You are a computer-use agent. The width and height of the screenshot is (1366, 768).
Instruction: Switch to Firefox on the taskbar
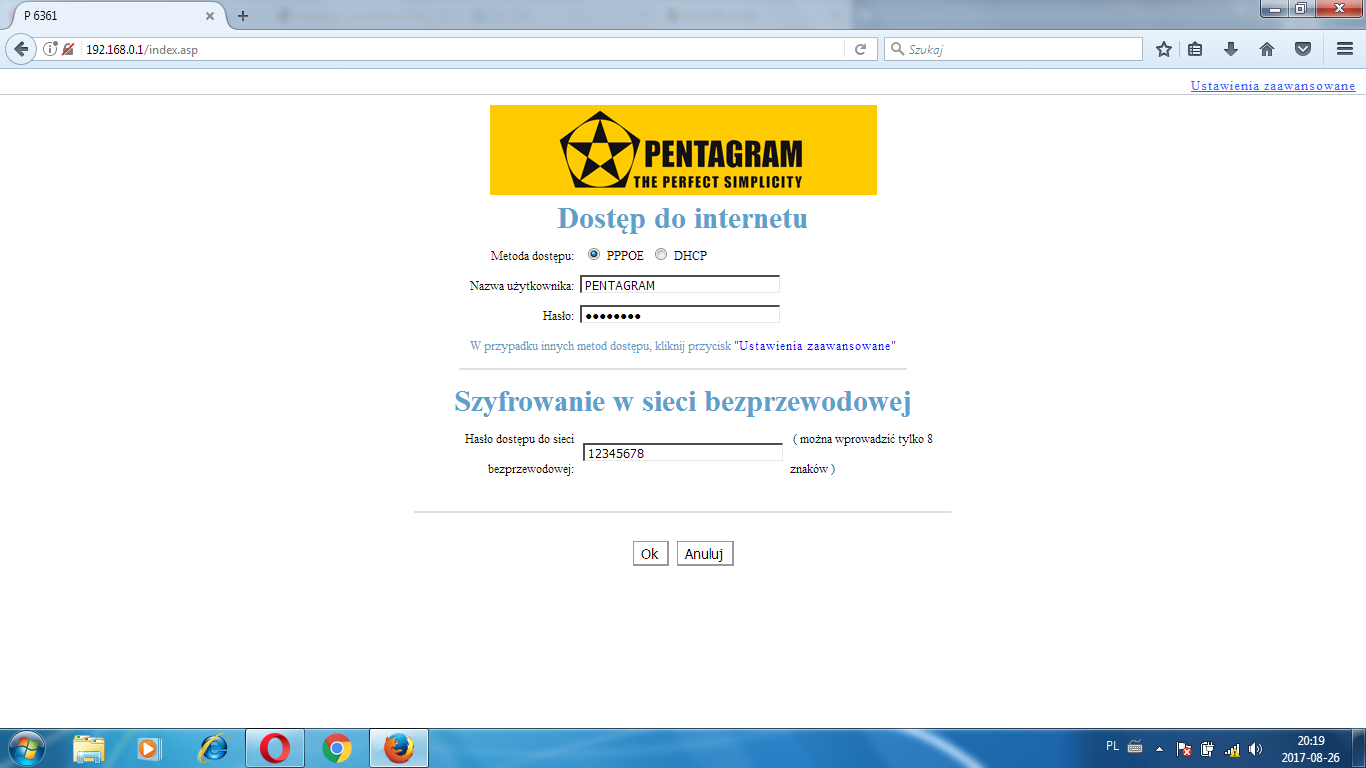pos(399,748)
